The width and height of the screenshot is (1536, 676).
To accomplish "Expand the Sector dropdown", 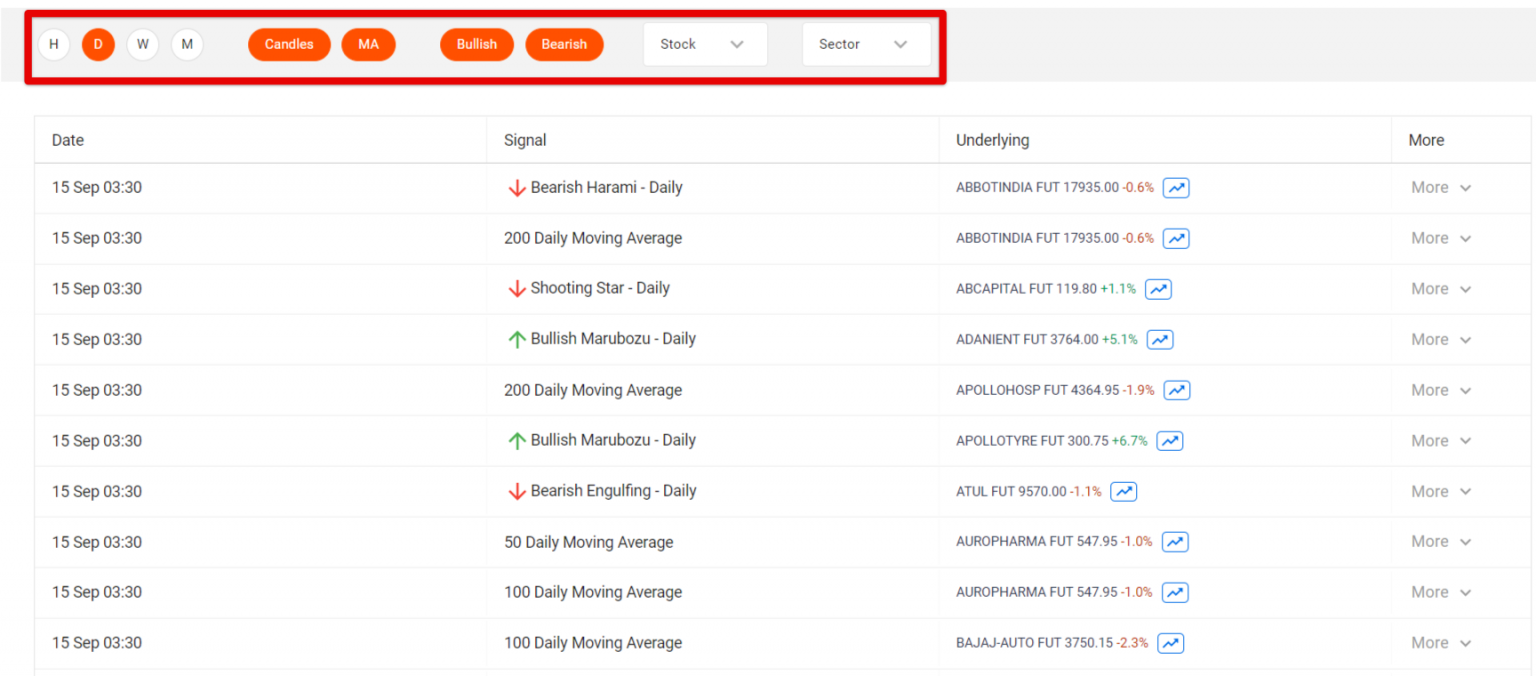I will (866, 44).
